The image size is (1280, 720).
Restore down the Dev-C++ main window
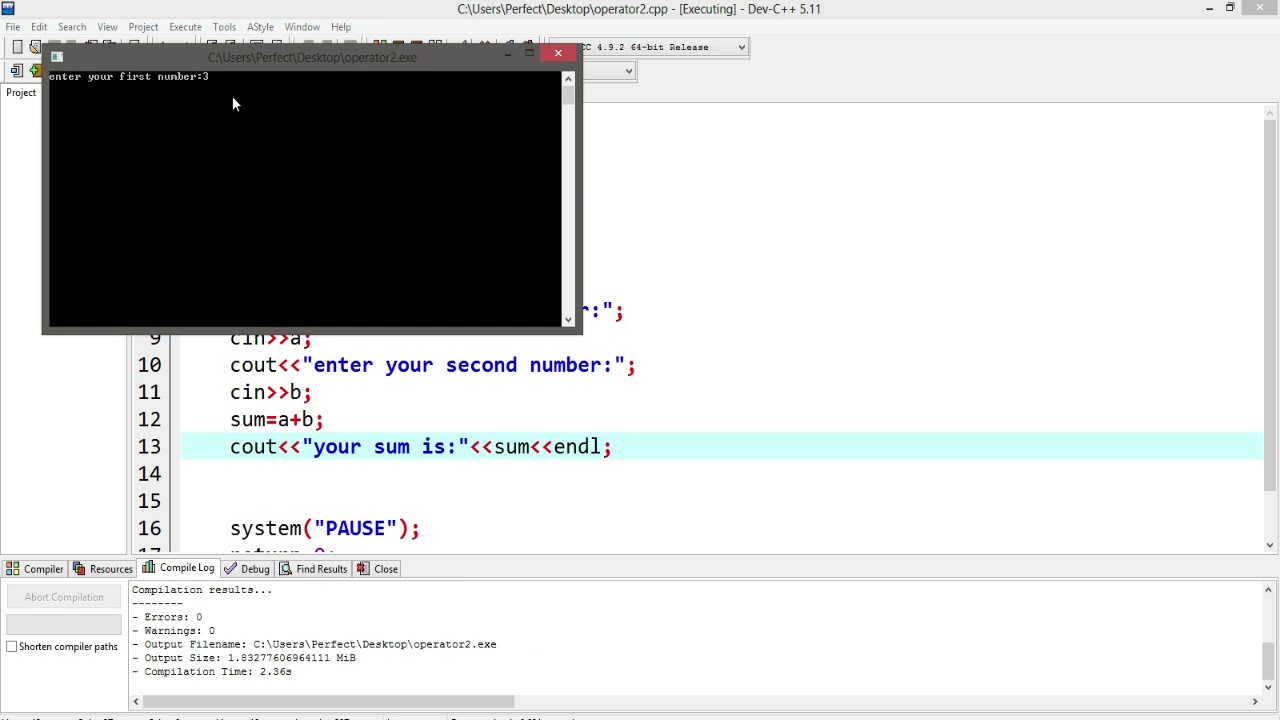pos(1231,8)
